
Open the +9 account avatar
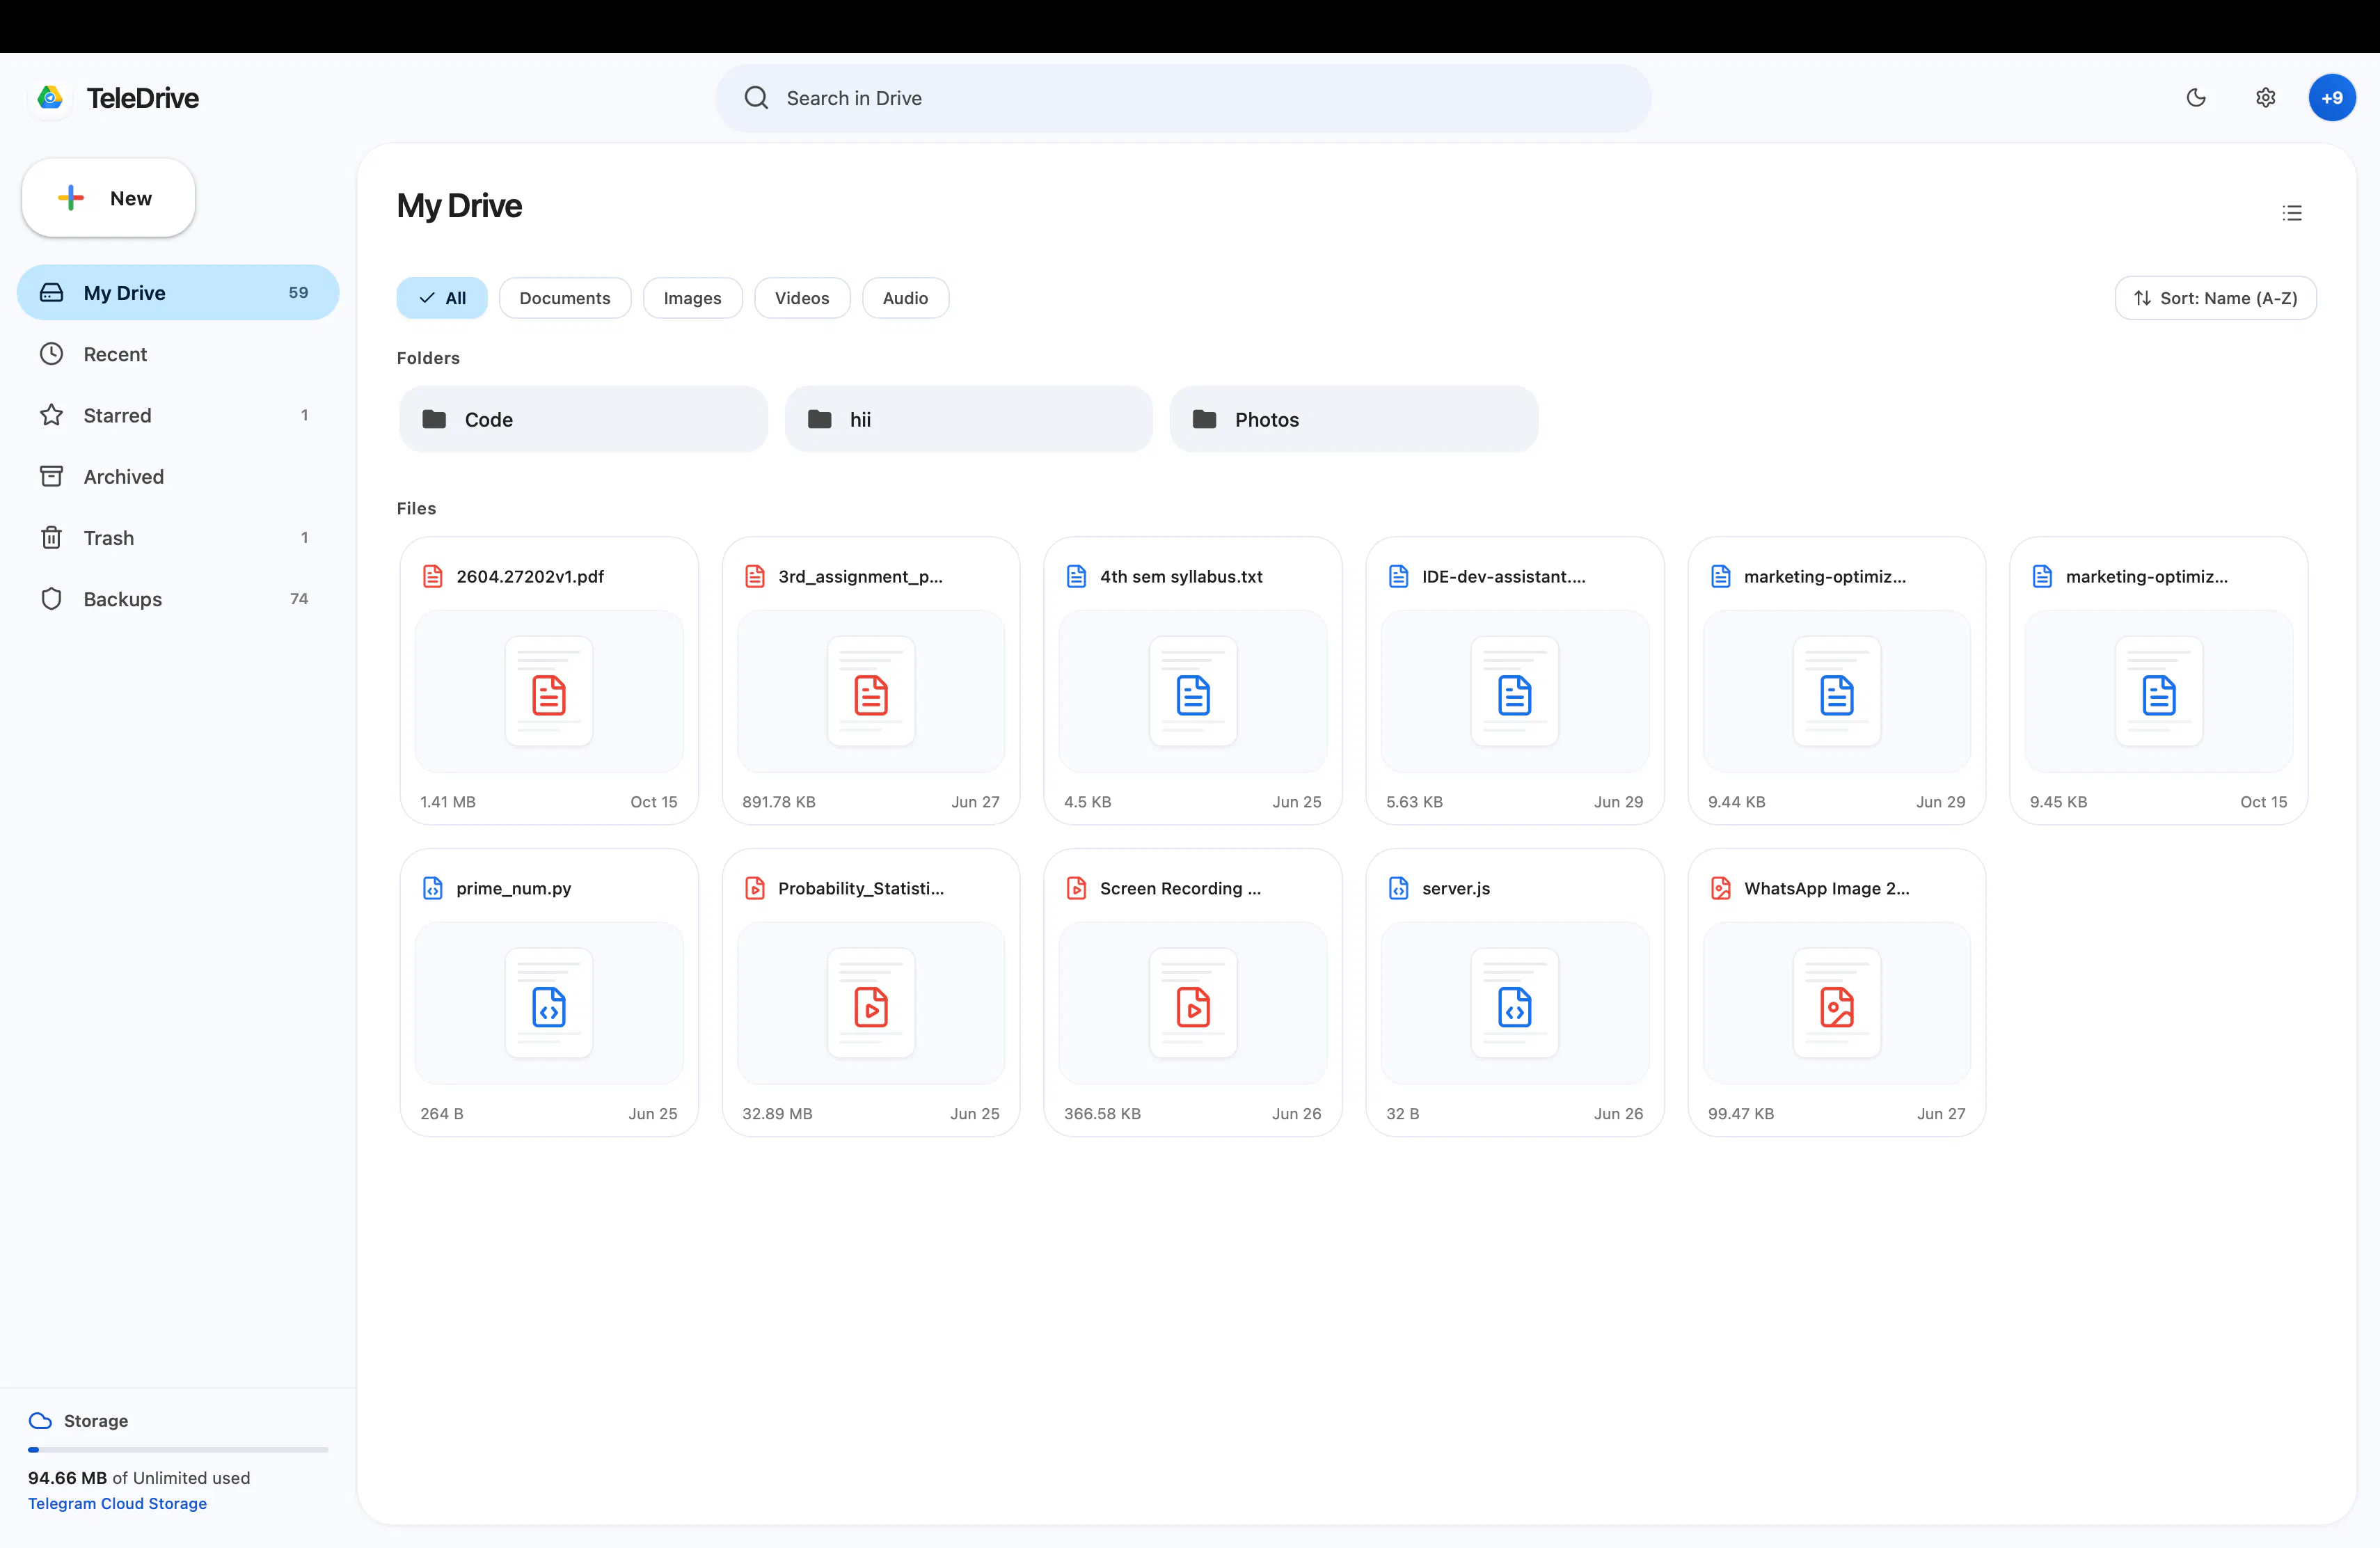[2331, 98]
